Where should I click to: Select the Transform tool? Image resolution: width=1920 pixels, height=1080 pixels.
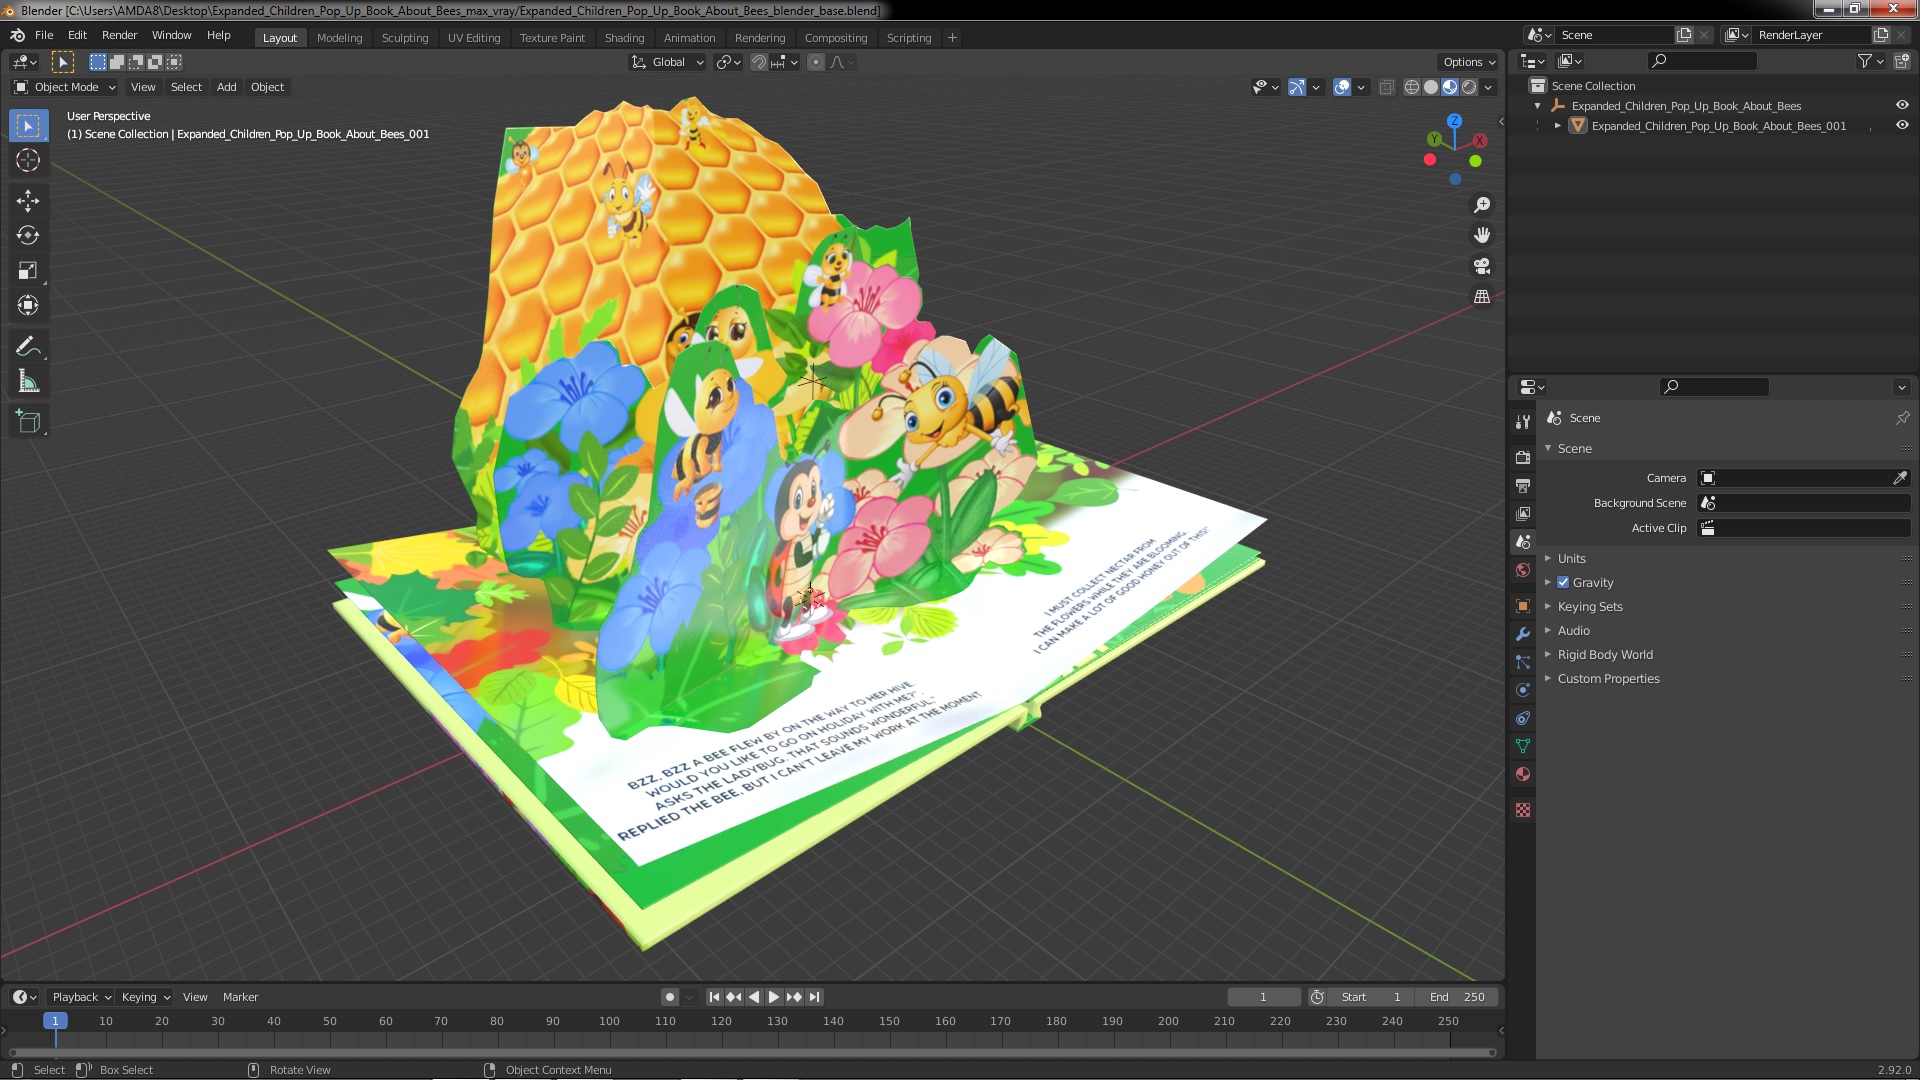(x=28, y=305)
